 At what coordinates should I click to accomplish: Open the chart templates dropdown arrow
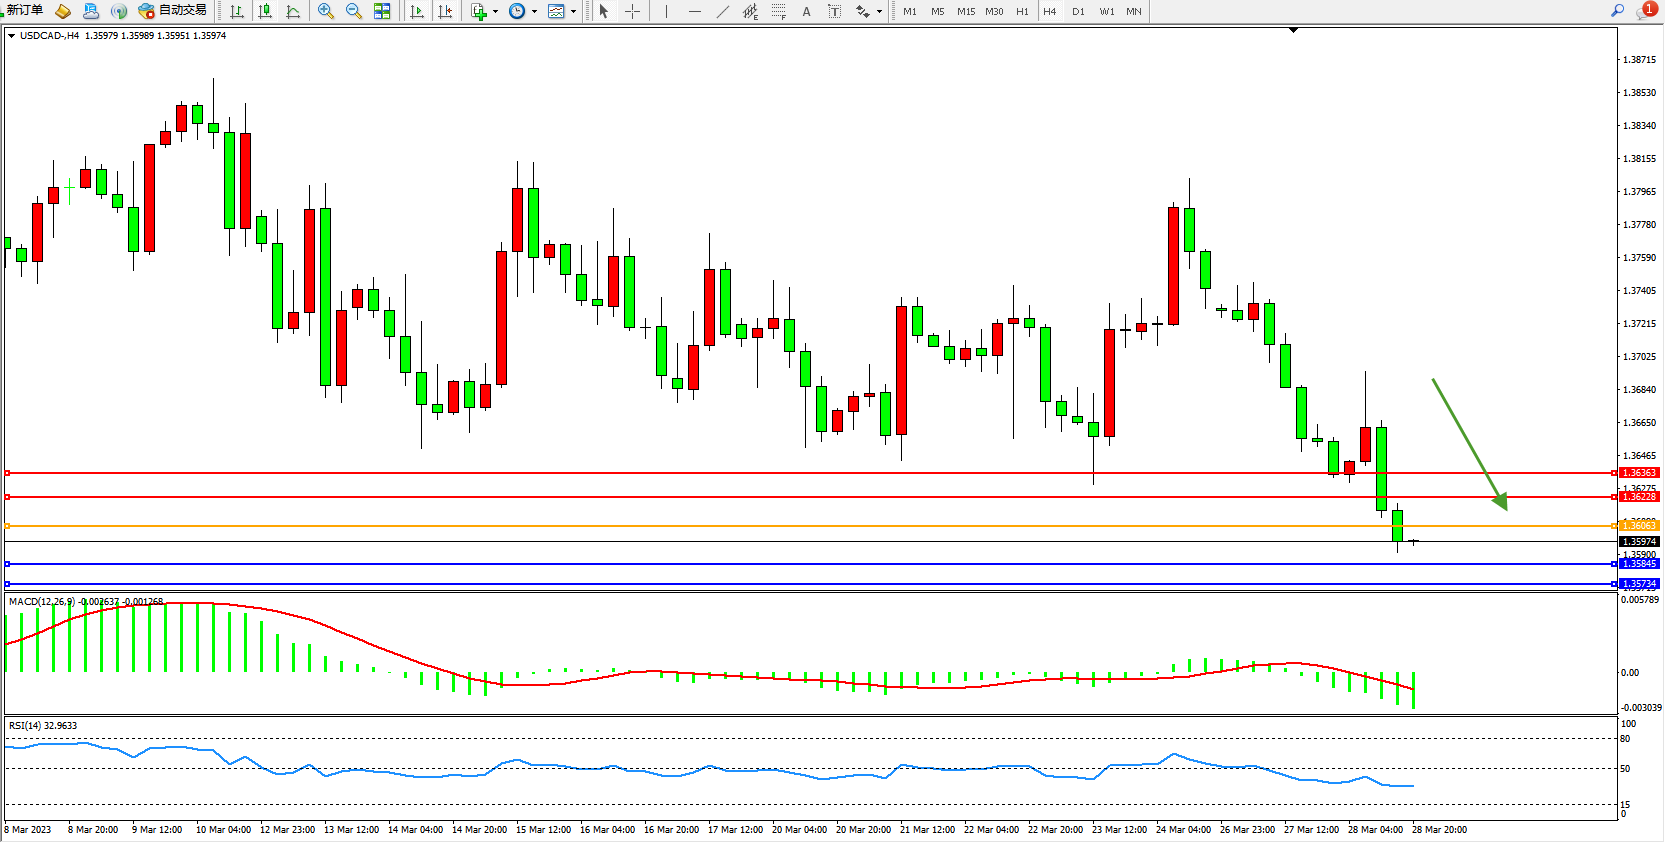(x=573, y=12)
